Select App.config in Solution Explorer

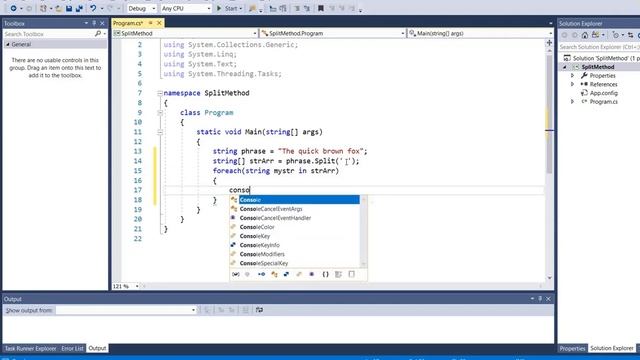(x=604, y=93)
